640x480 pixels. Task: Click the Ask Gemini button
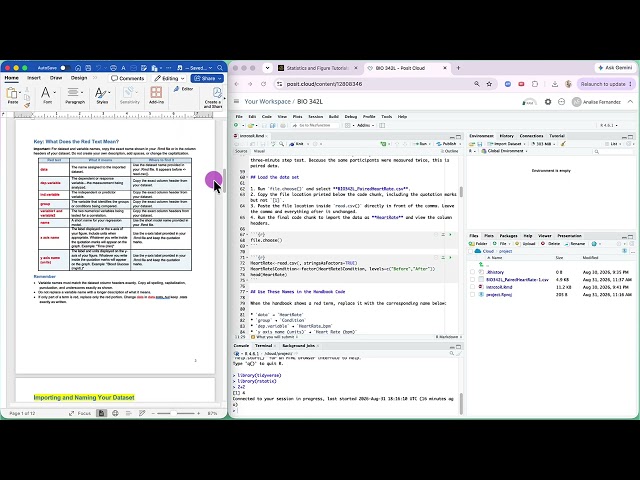point(615,68)
